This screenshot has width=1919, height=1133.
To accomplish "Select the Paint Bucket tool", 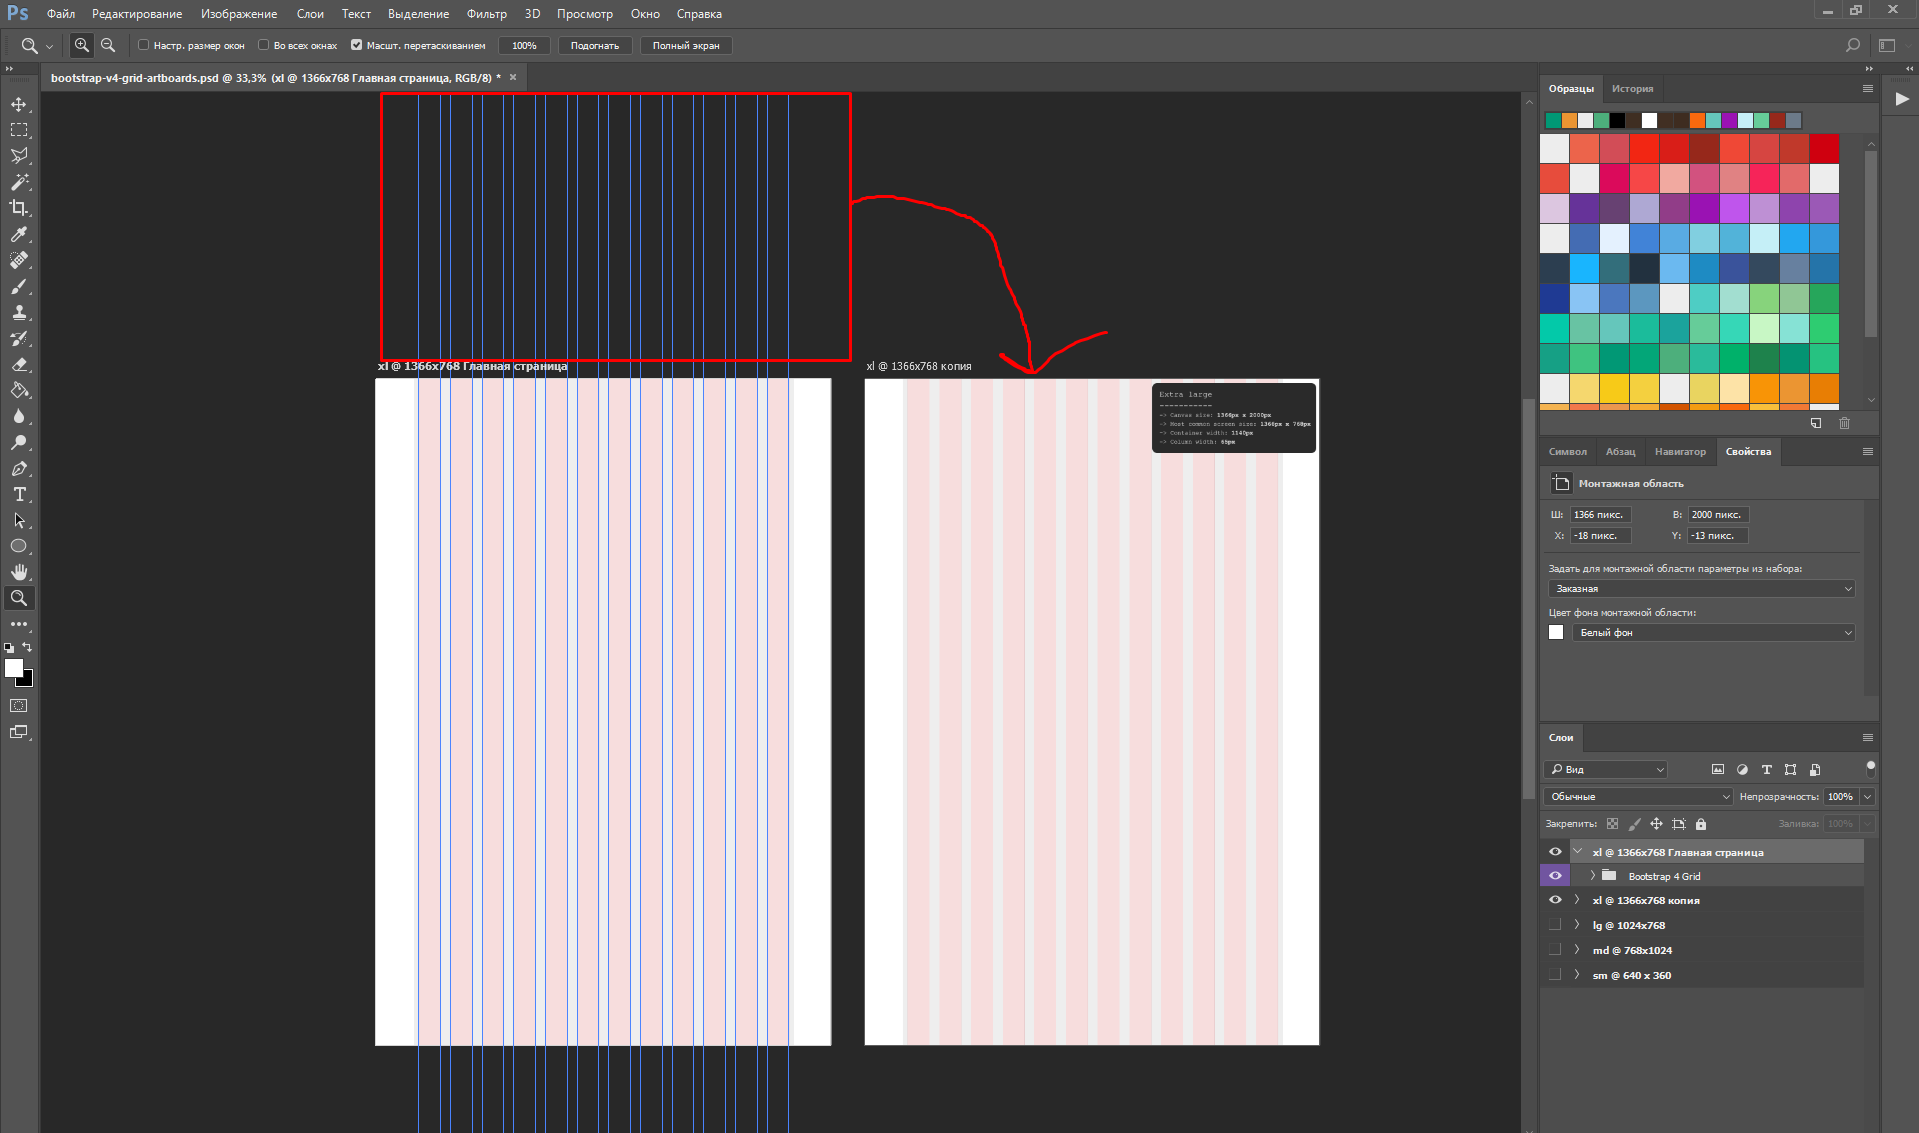I will (x=19, y=390).
